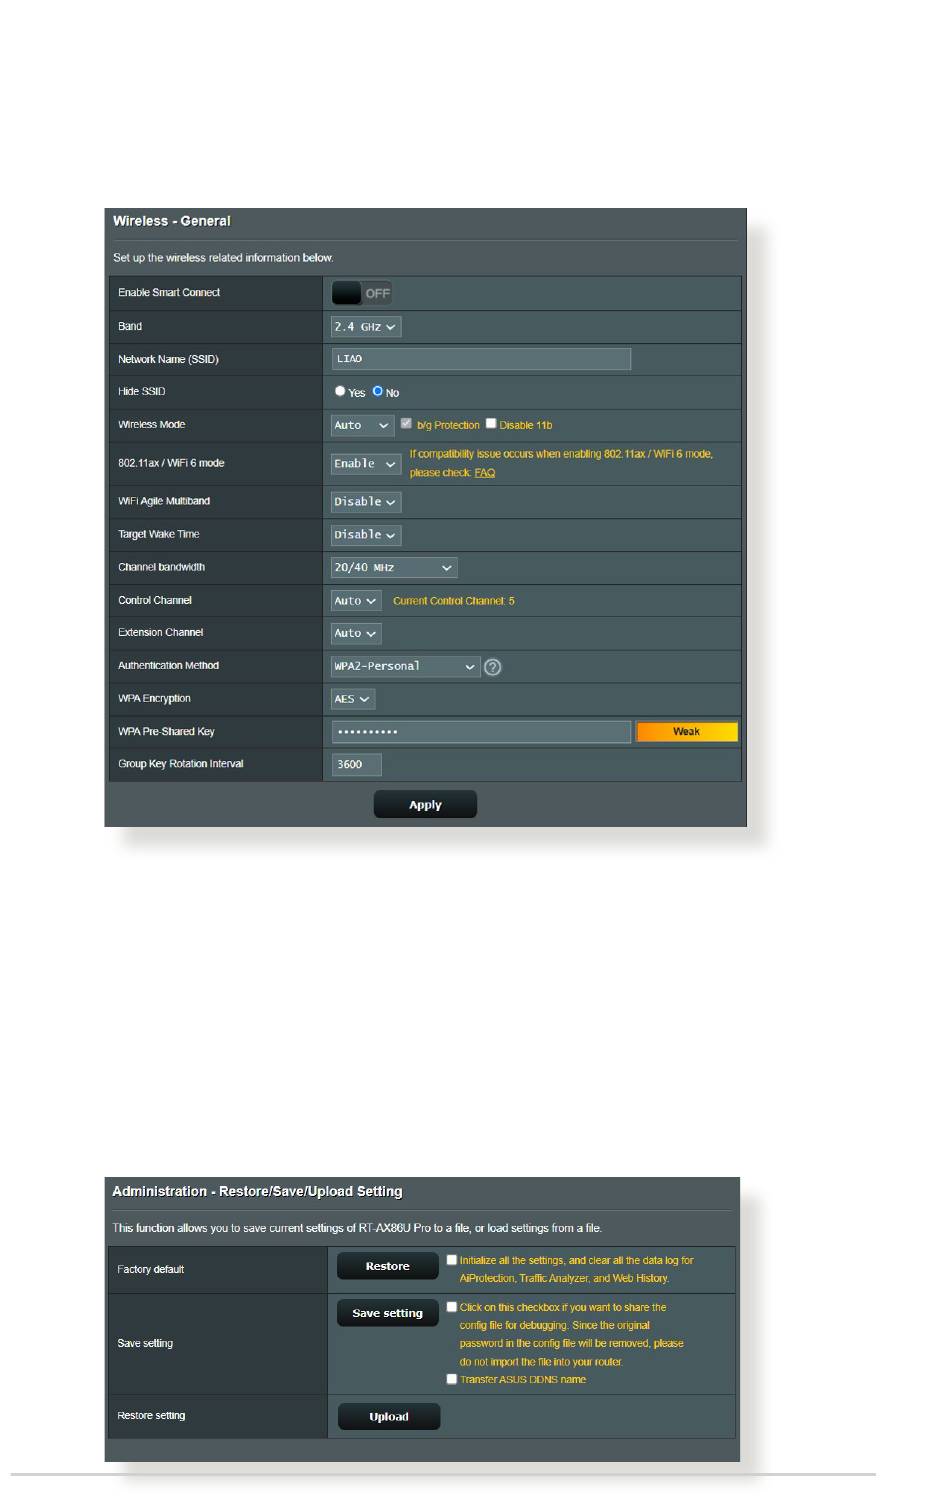The image size is (950, 1497).
Task: Open the Band 2.4 GHz dropdown
Action: (x=366, y=327)
